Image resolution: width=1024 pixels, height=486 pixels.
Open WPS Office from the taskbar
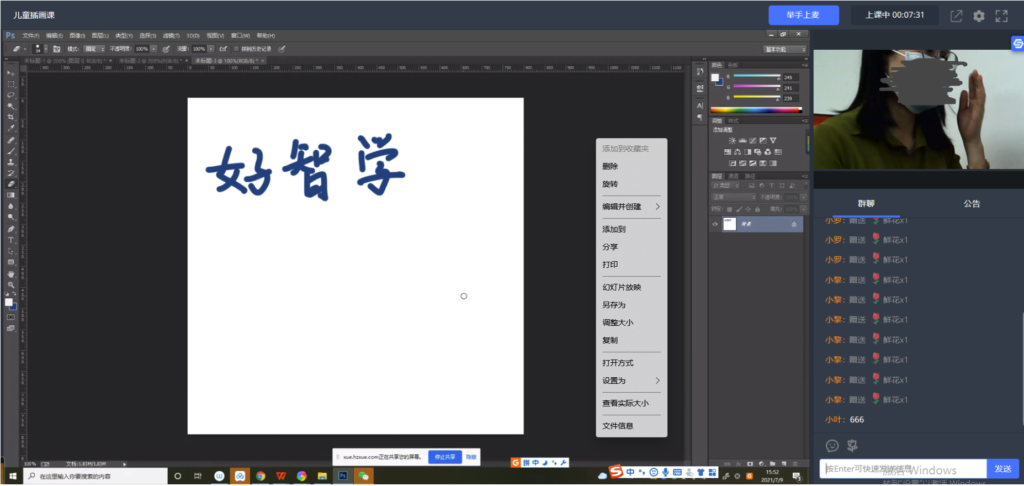coord(281,476)
